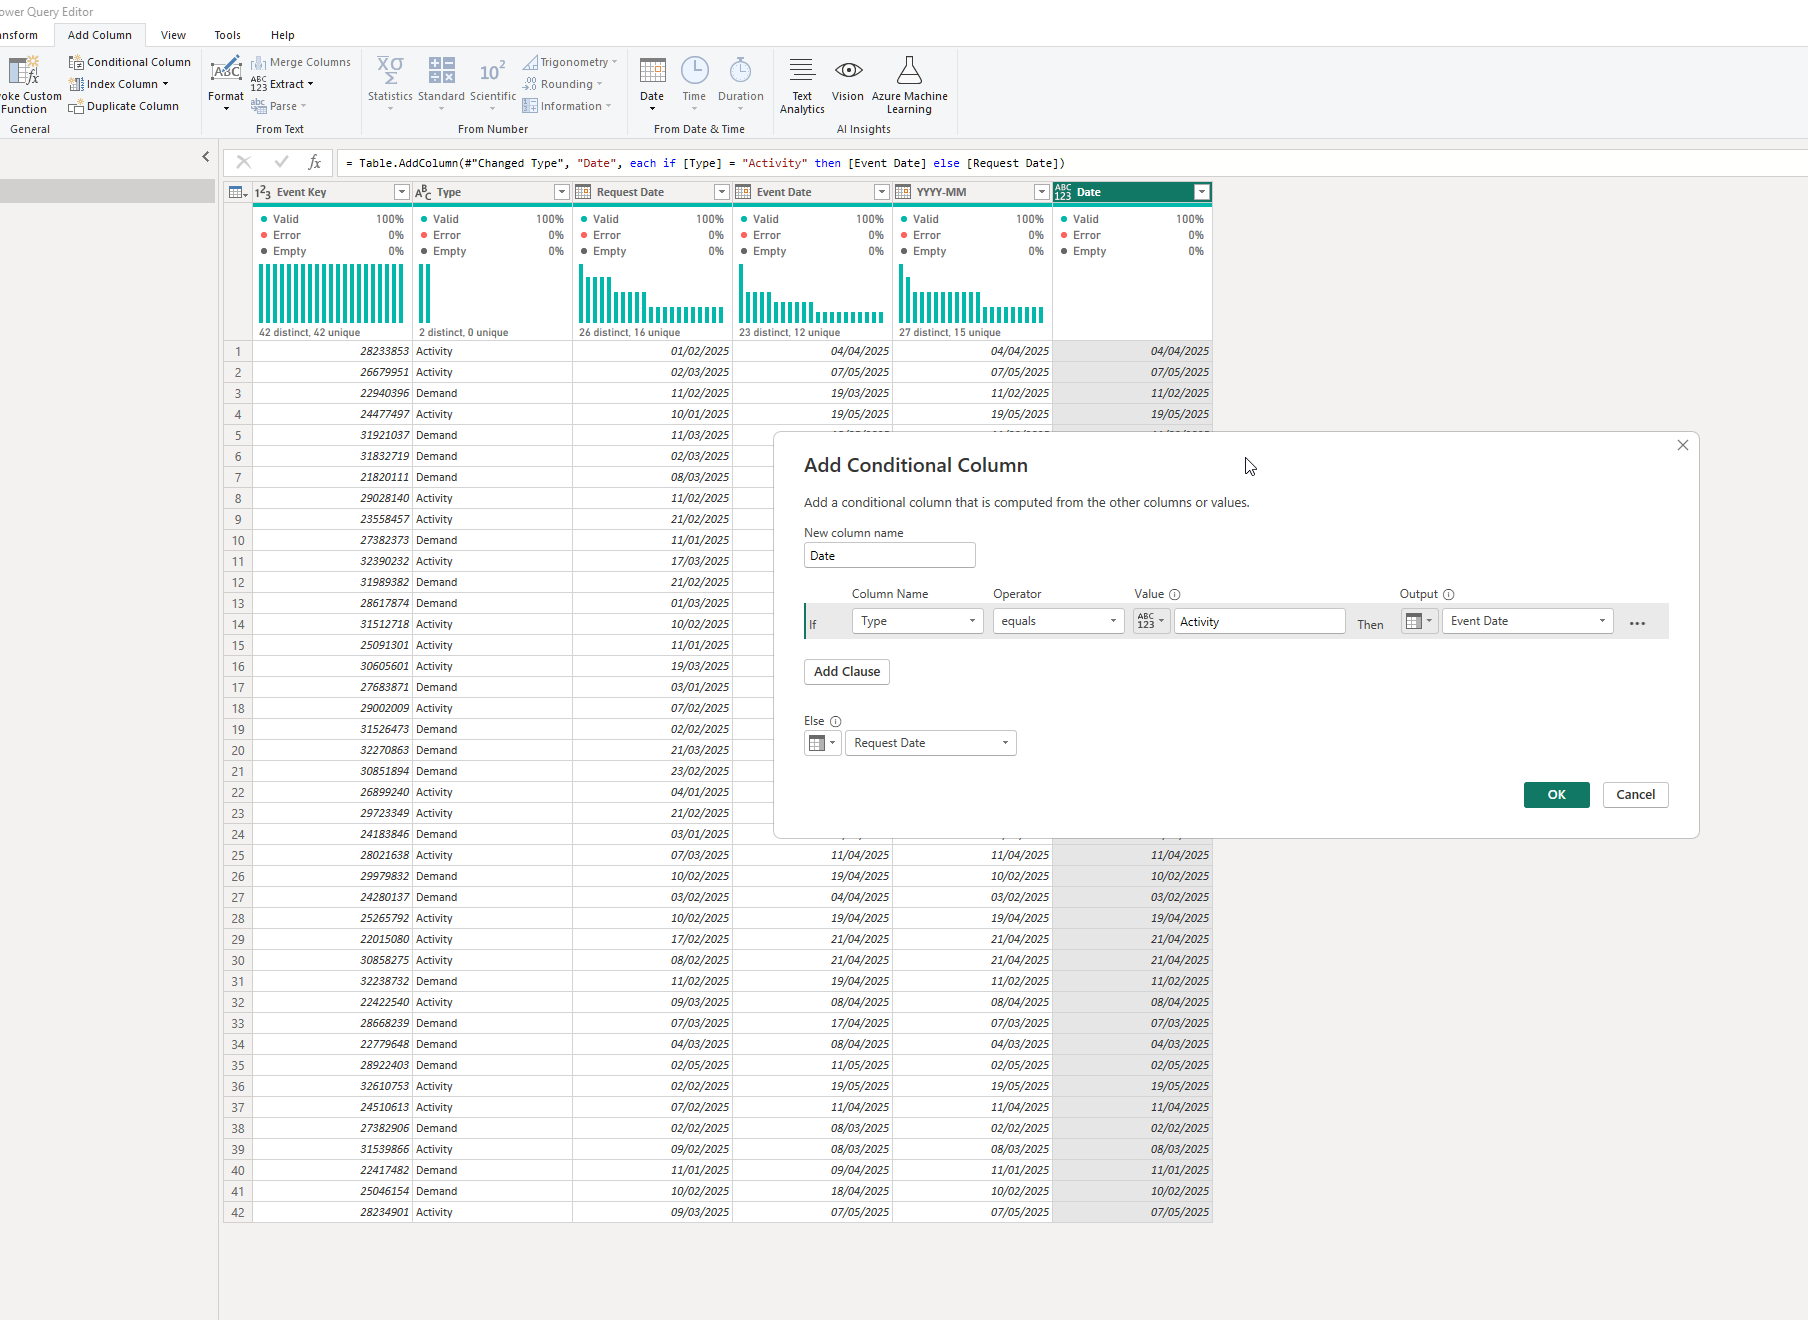1808x1320 pixels.
Task: Open the Event Key column filter dropdown
Action: 401,192
